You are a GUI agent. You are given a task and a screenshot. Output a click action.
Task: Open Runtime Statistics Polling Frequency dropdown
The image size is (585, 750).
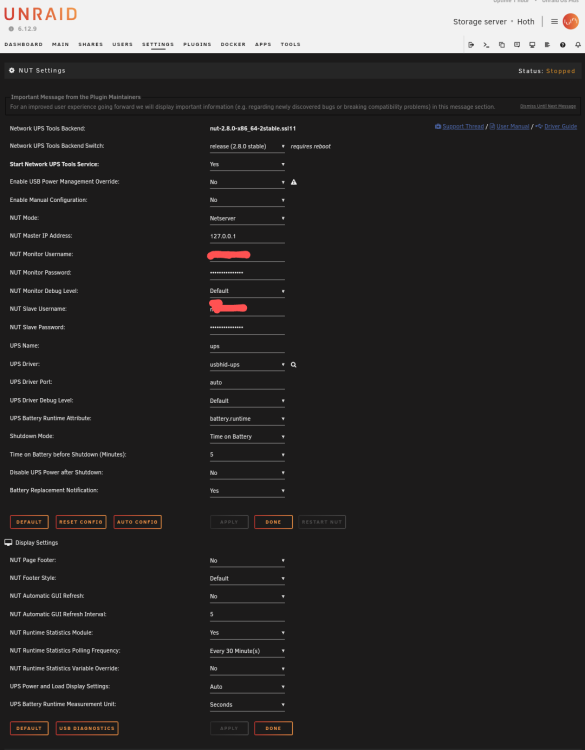pos(247,651)
